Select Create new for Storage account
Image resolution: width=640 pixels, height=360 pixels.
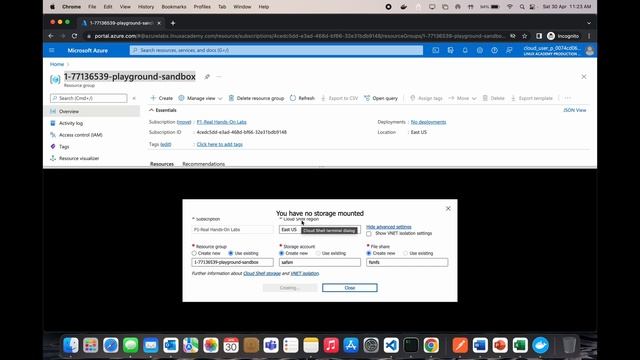coord(282,253)
